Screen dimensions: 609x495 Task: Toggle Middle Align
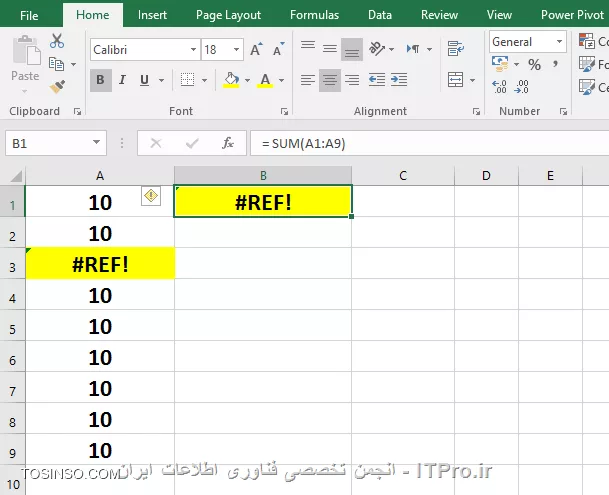[x=330, y=49]
